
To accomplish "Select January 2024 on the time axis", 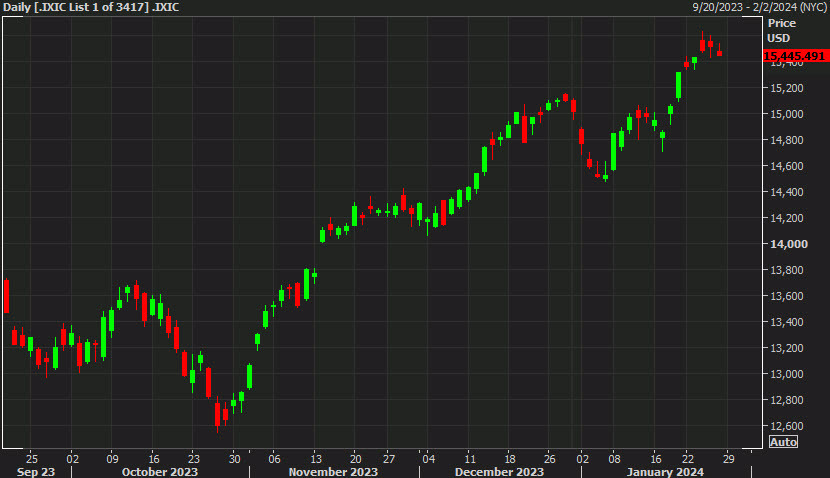I will coord(665,472).
